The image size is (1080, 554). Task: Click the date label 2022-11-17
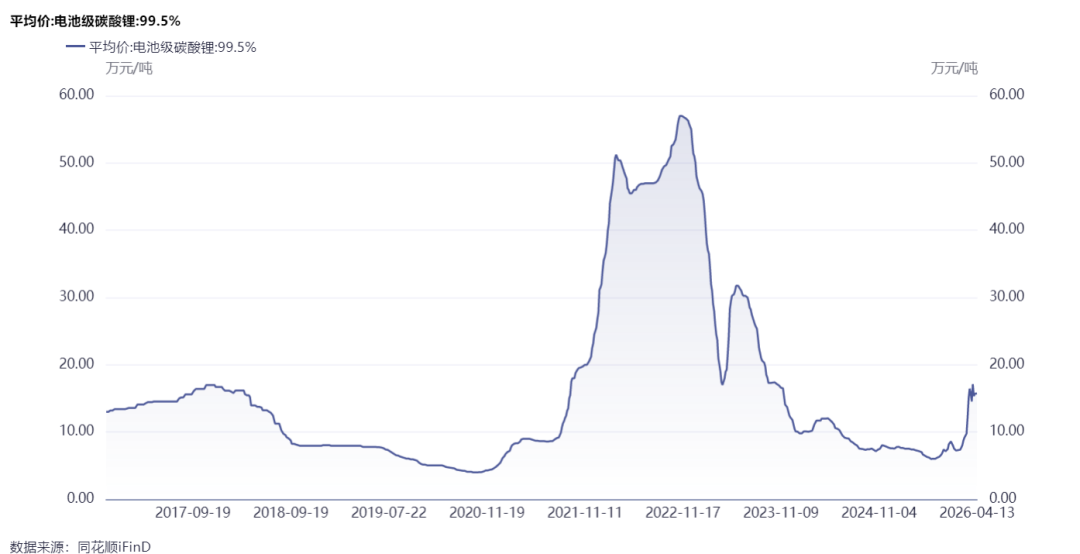pyautogui.click(x=682, y=513)
